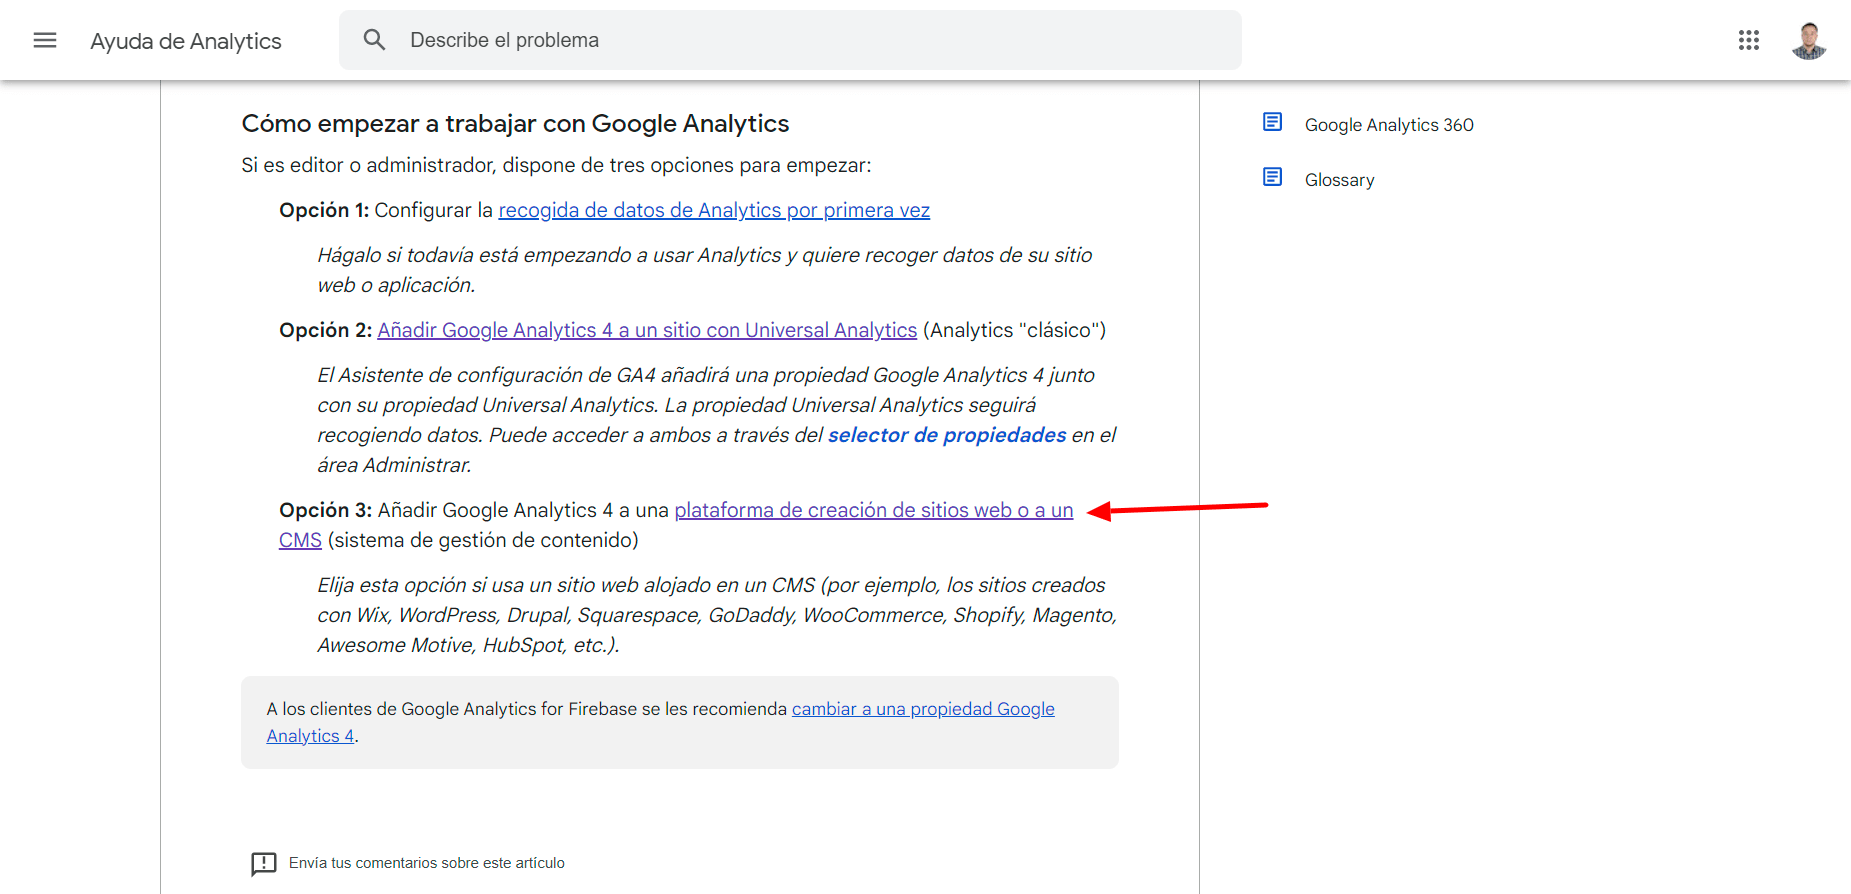The image size is (1851, 894).
Task: Open 'Añadir Google Analytics 4 a un sitio con Universal Analytics' link
Action: coord(647,330)
